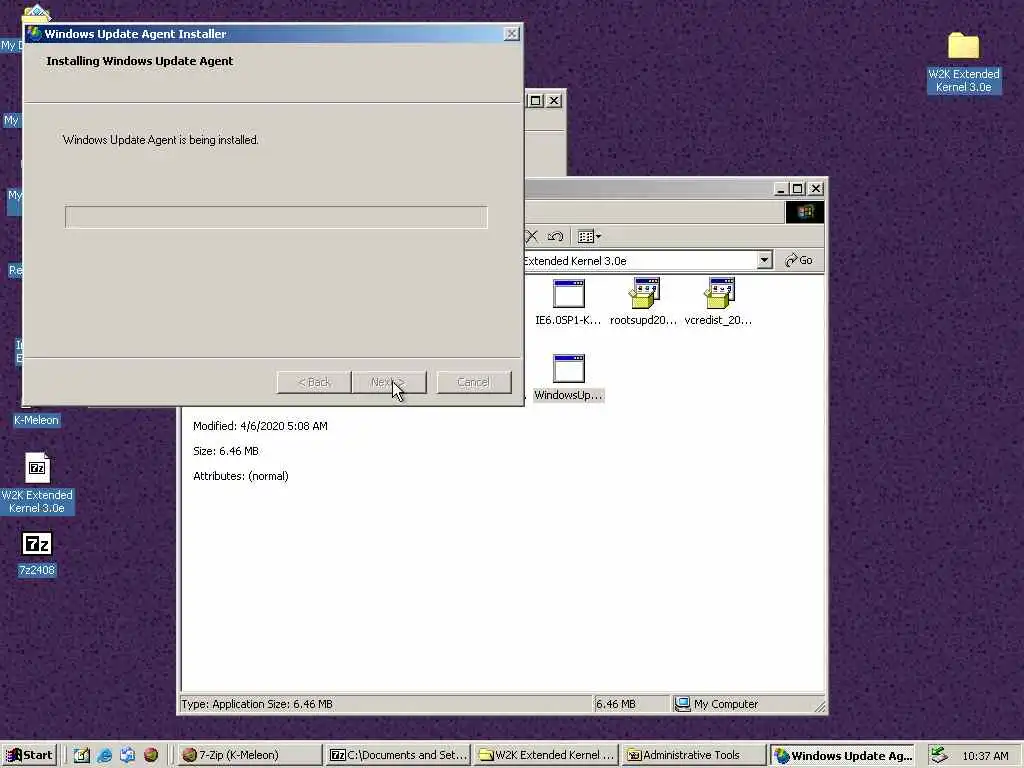This screenshot has height=768, width=1024.
Task: Switch to 7-Zip (K-Meleon) taskbar button
Action: tap(250, 755)
